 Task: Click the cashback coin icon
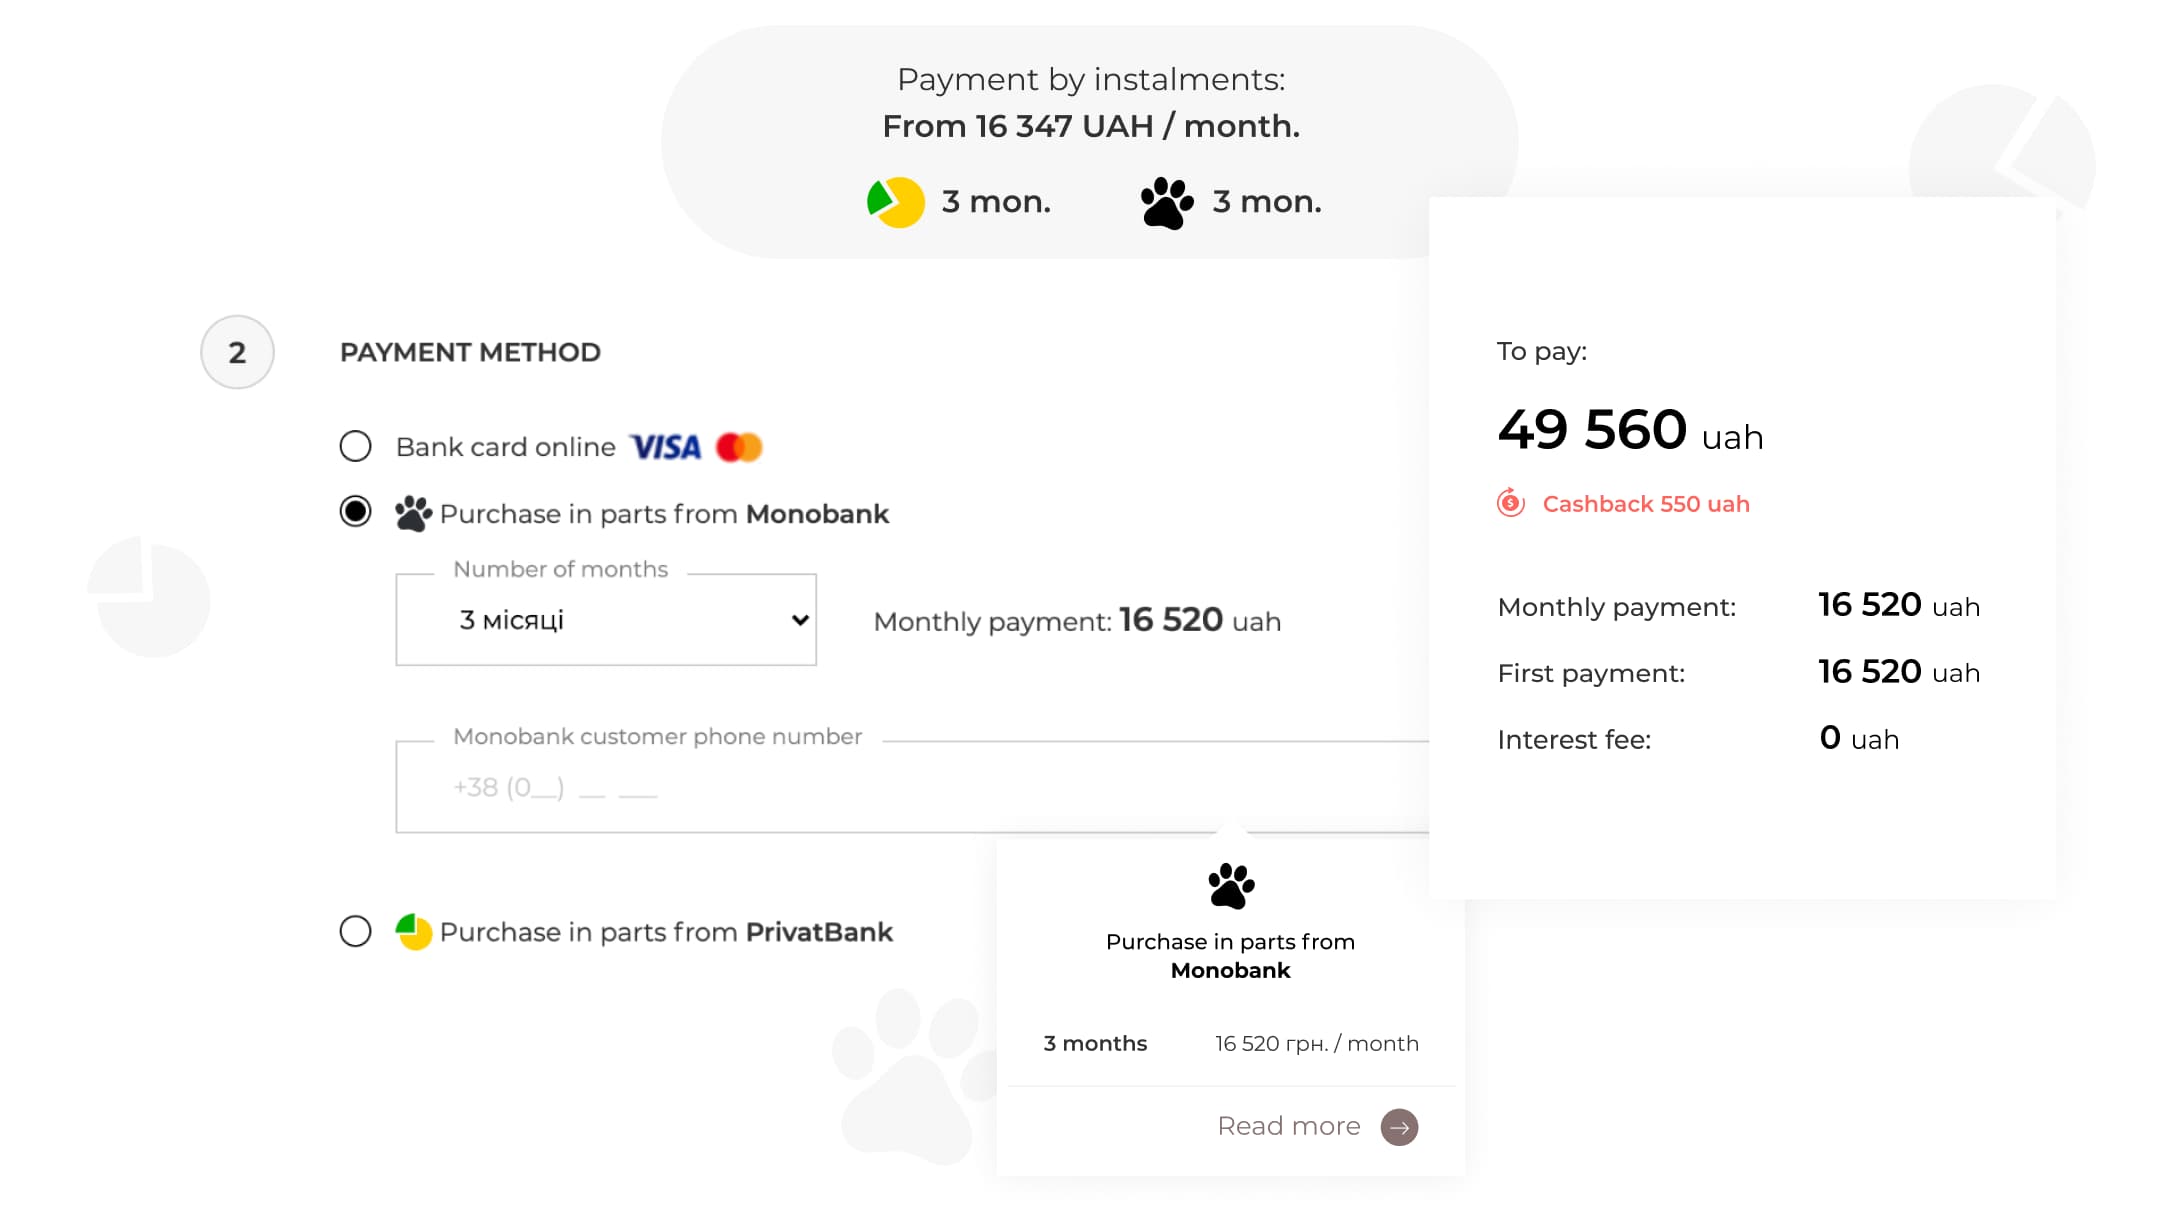coord(1510,503)
